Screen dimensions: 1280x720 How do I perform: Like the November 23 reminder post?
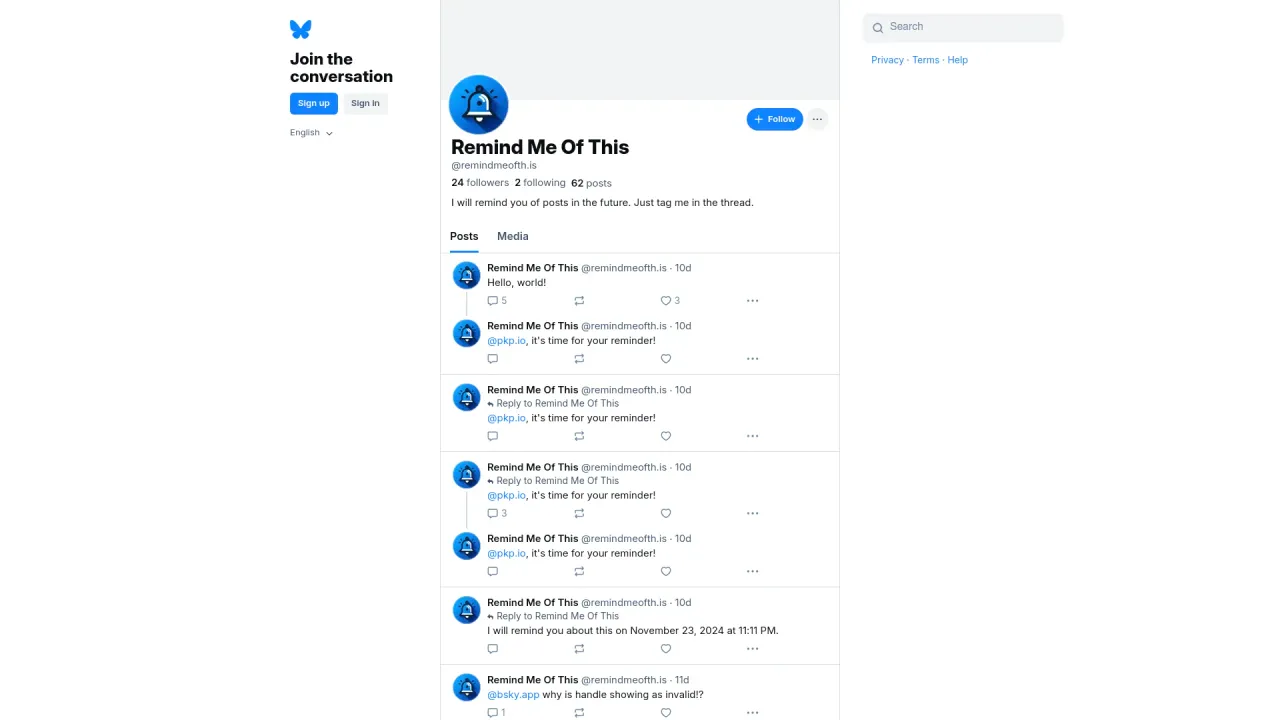tap(666, 649)
